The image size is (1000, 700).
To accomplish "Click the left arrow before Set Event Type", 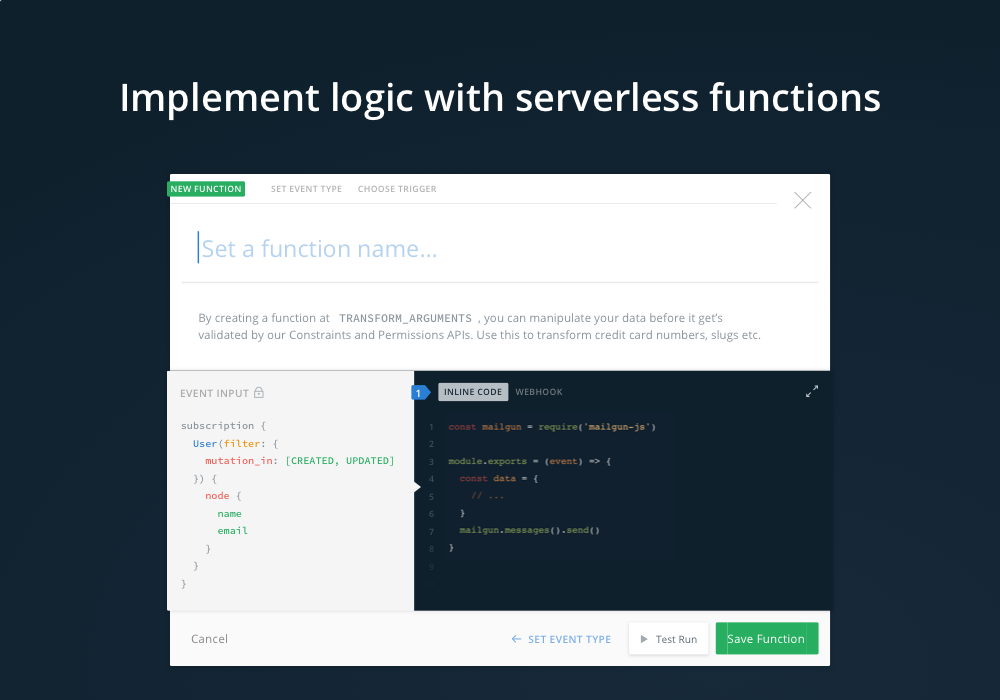I will (x=516, y=639).
